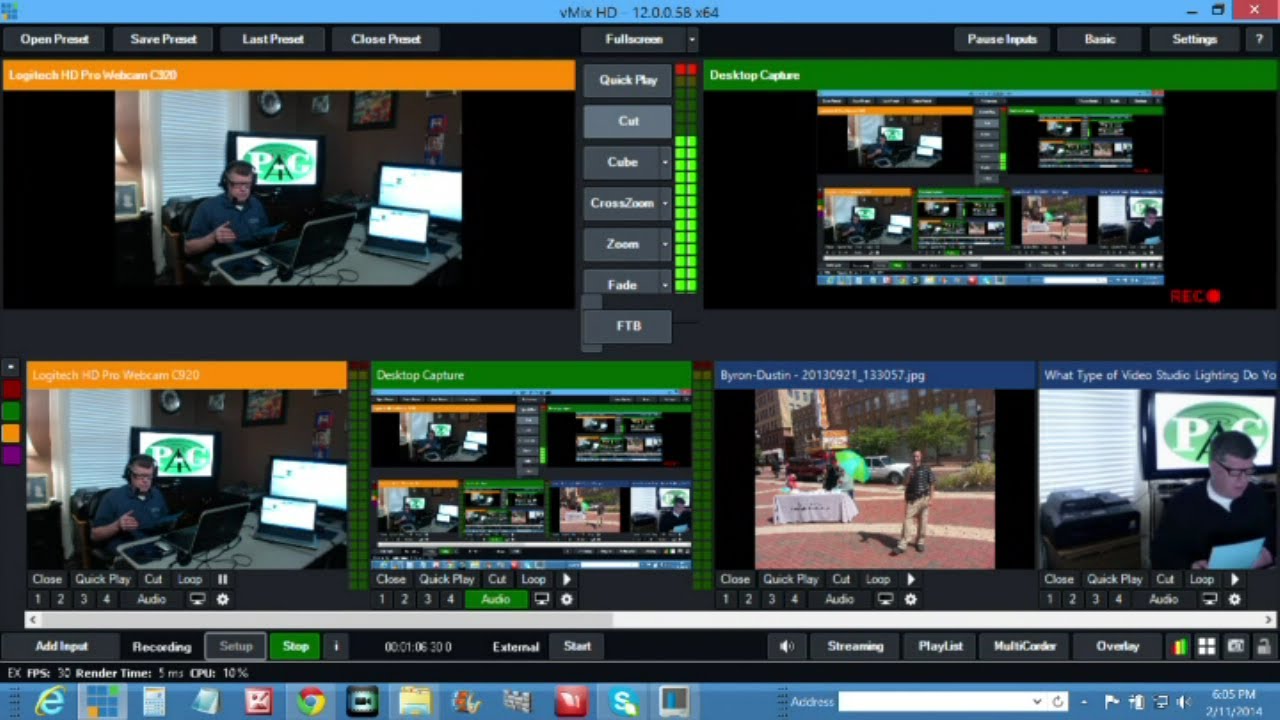
Task: Show the audio meter color bars icon
Action: click(x=1180, y=646)
